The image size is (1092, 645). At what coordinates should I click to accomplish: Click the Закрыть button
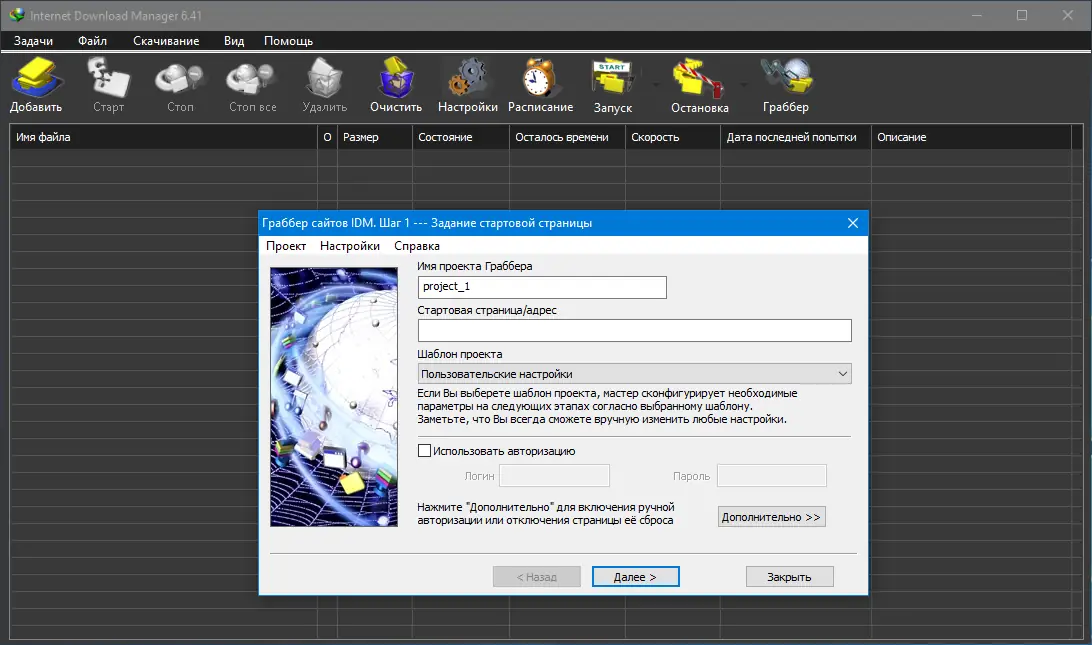789,576
